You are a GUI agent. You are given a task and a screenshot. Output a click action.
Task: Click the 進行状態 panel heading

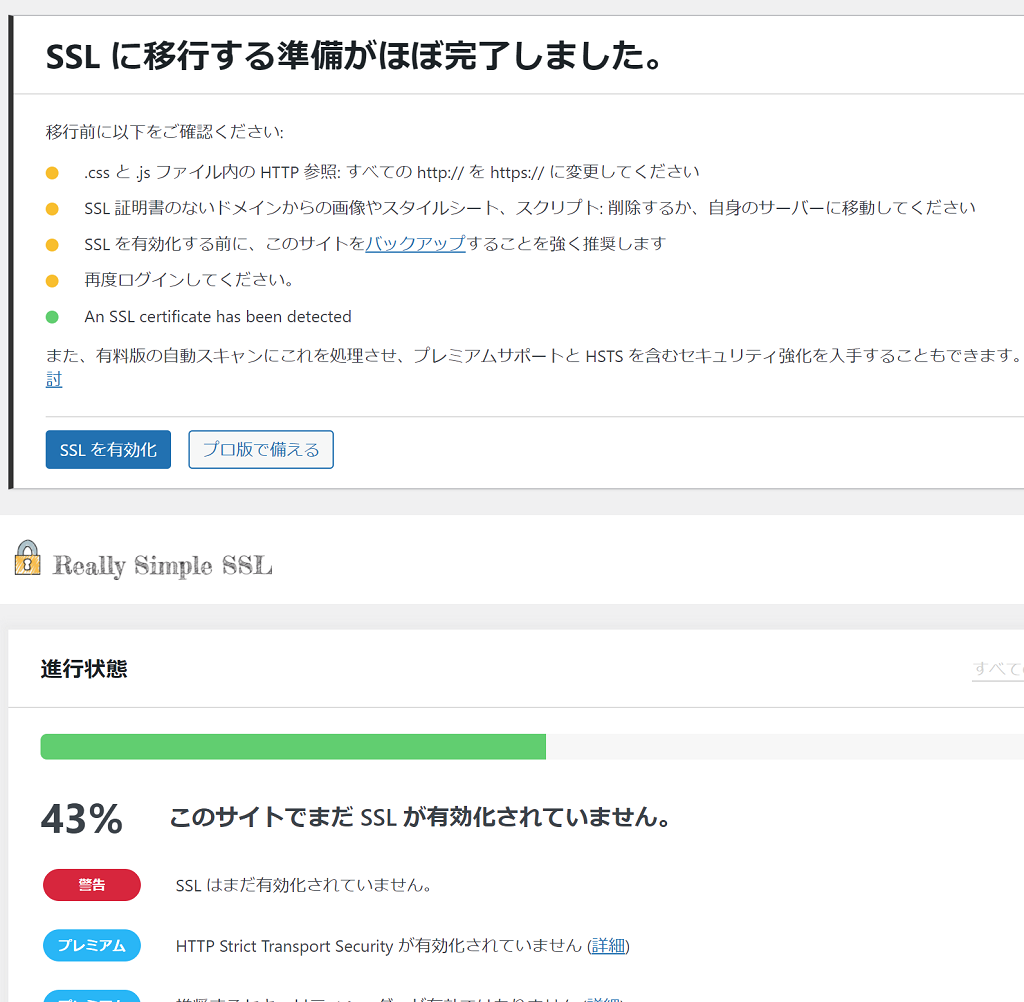(84, 669)
